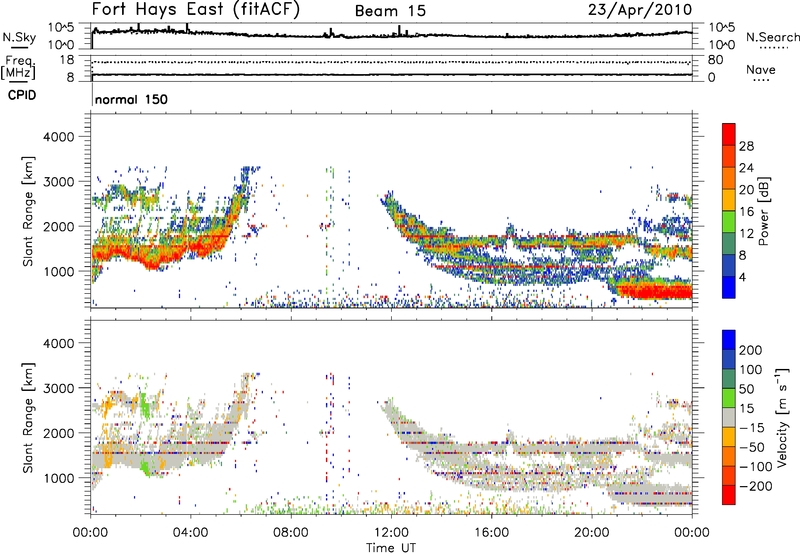
Task: Click the 'Fort Hays East (fitACF)' title
Action: tap(196, 10)
